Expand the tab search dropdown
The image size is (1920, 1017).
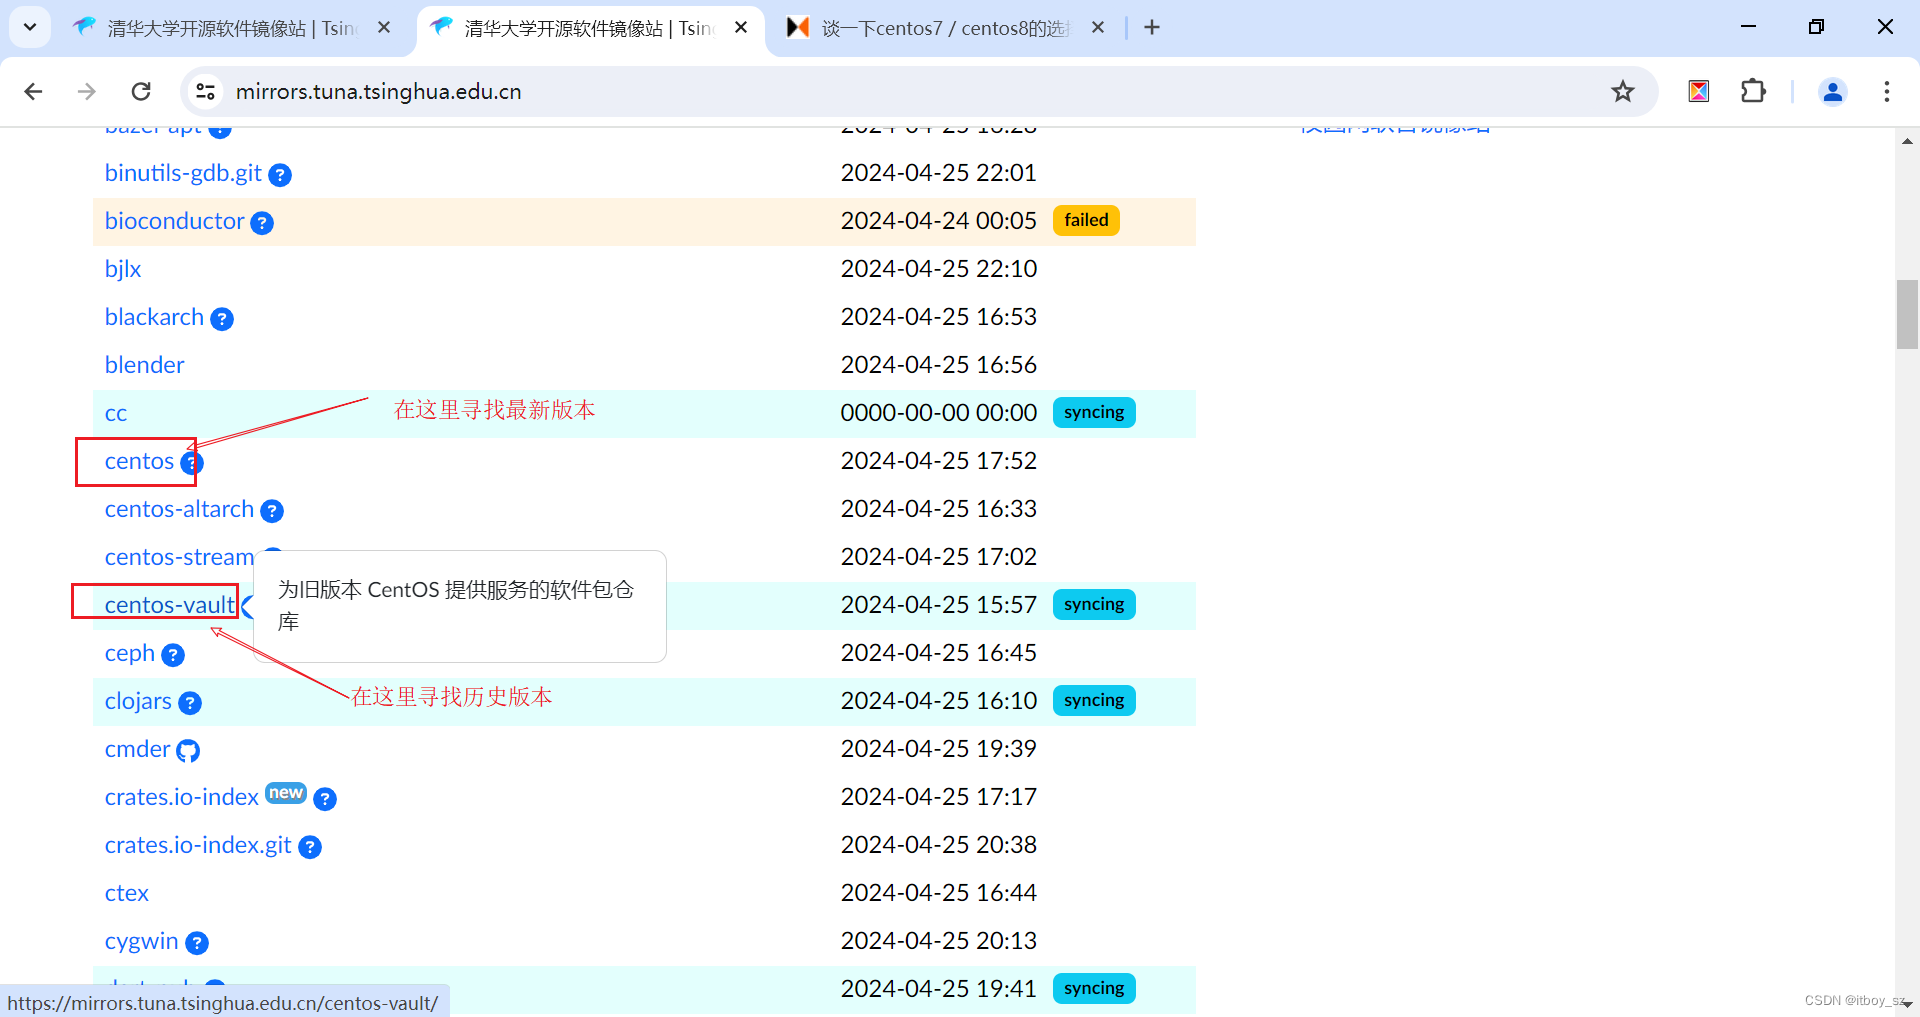[x=30, y=28]
